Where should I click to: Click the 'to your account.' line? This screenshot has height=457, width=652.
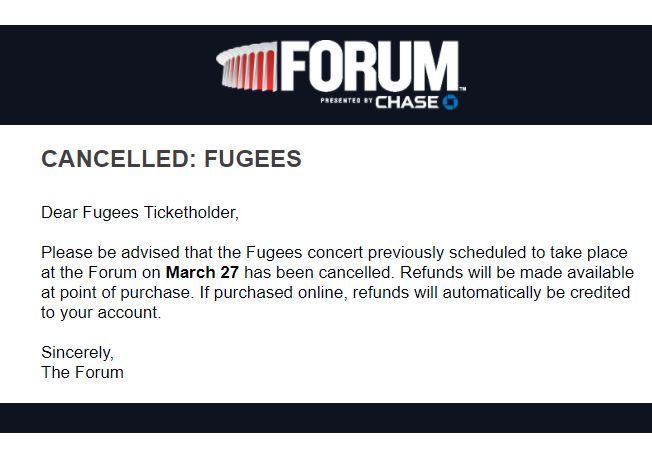100,312
